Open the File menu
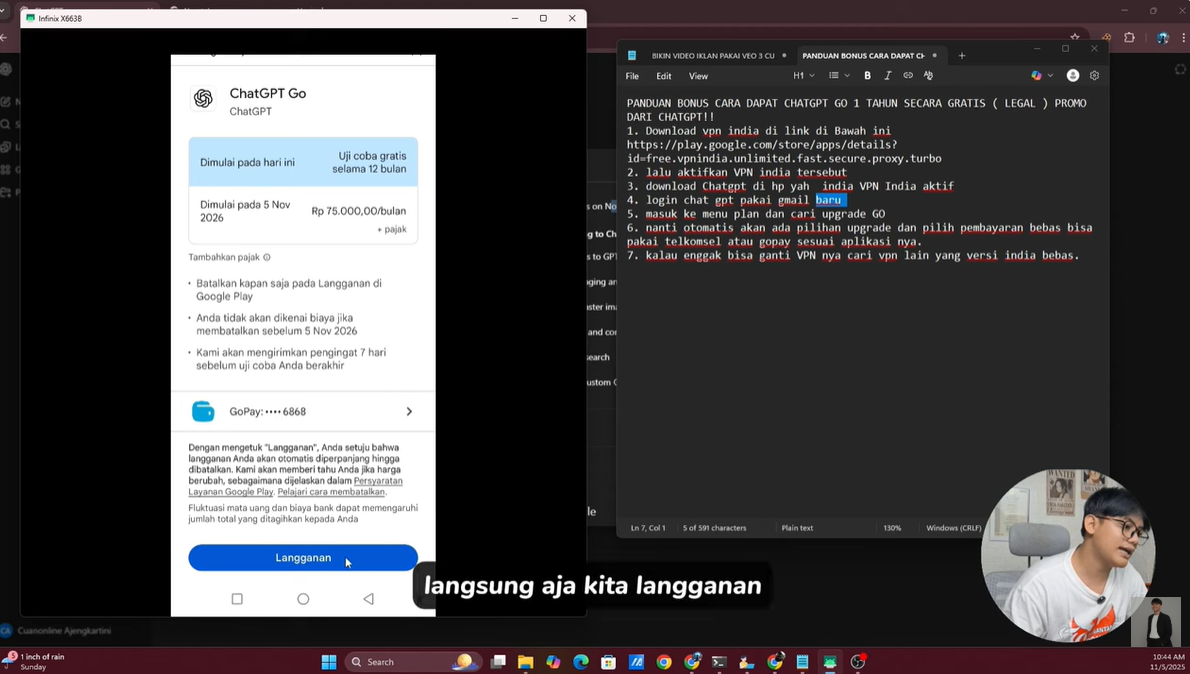 633,75
